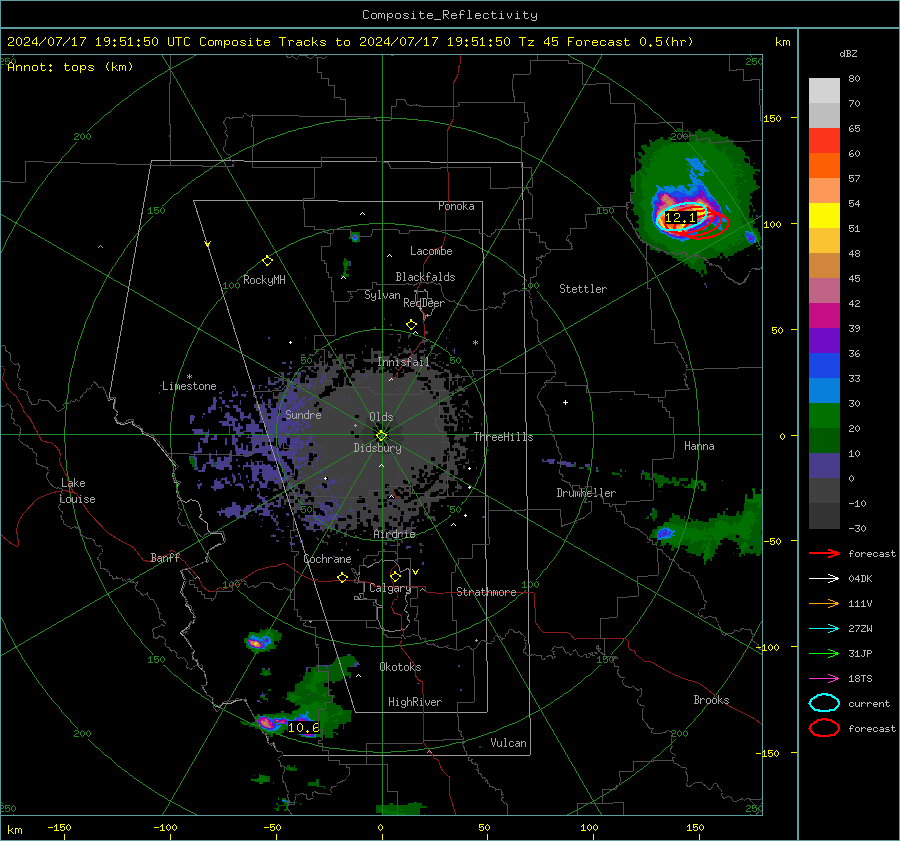
Task: Click the yellow diamond marker near RedDeer
Action: (x=411, y=325)
